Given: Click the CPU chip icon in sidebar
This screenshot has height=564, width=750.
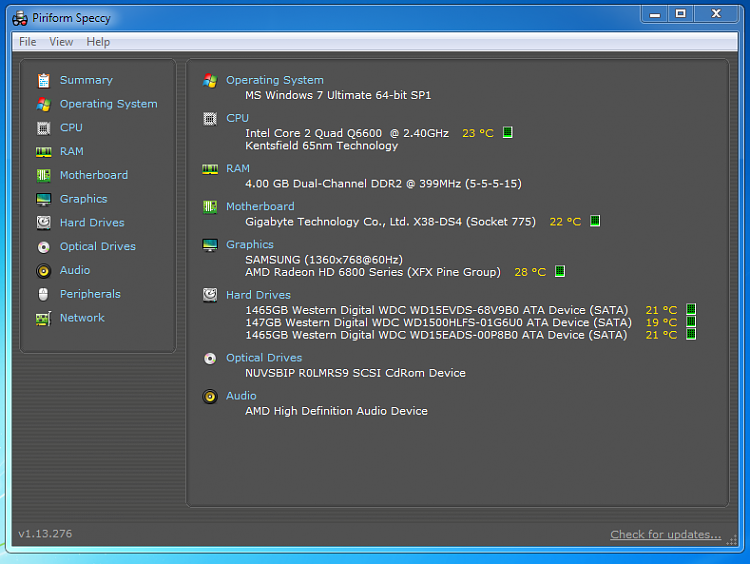Looking at the screenshot, I should click(x=44, y=128).
